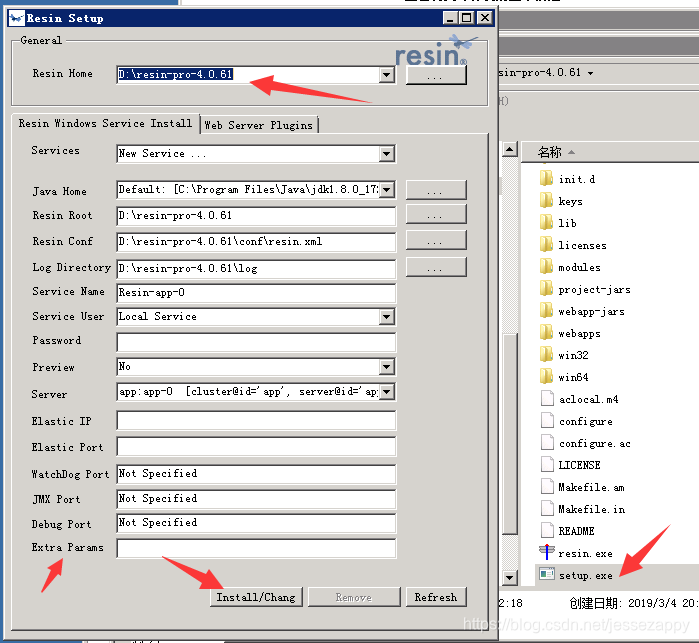Click the Elastic IP input field

click(x=256, y=420)
